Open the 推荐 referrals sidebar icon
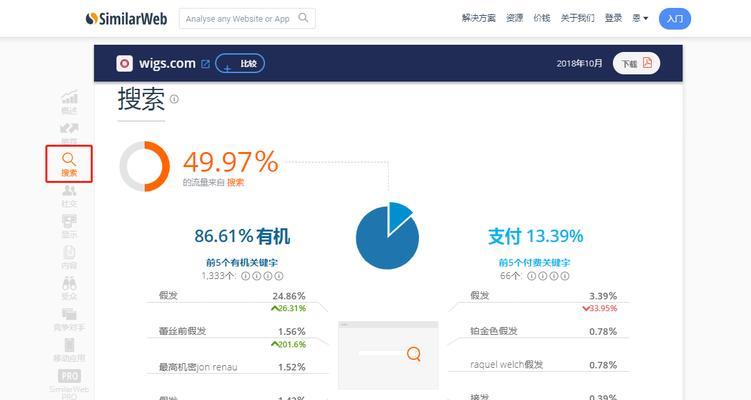Screen dimensions: 751x400 pyautogui.click(x=69, y=134)
